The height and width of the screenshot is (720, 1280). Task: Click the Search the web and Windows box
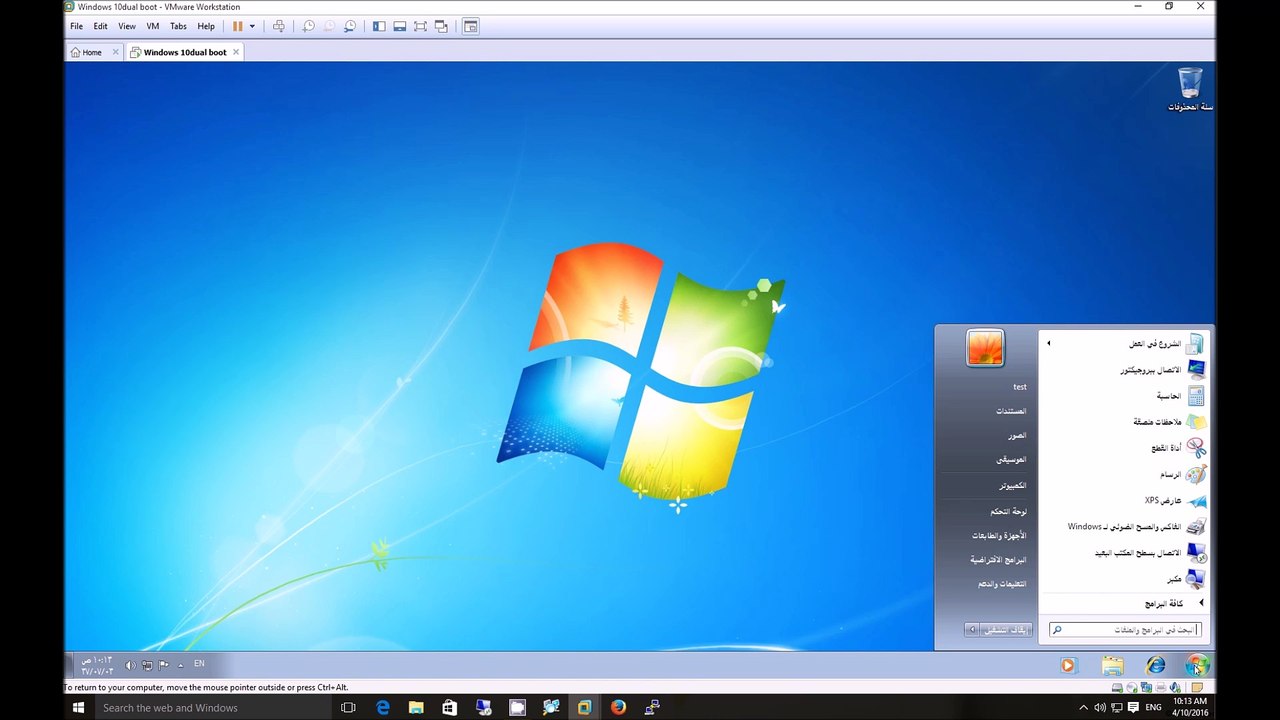[213, 707]
